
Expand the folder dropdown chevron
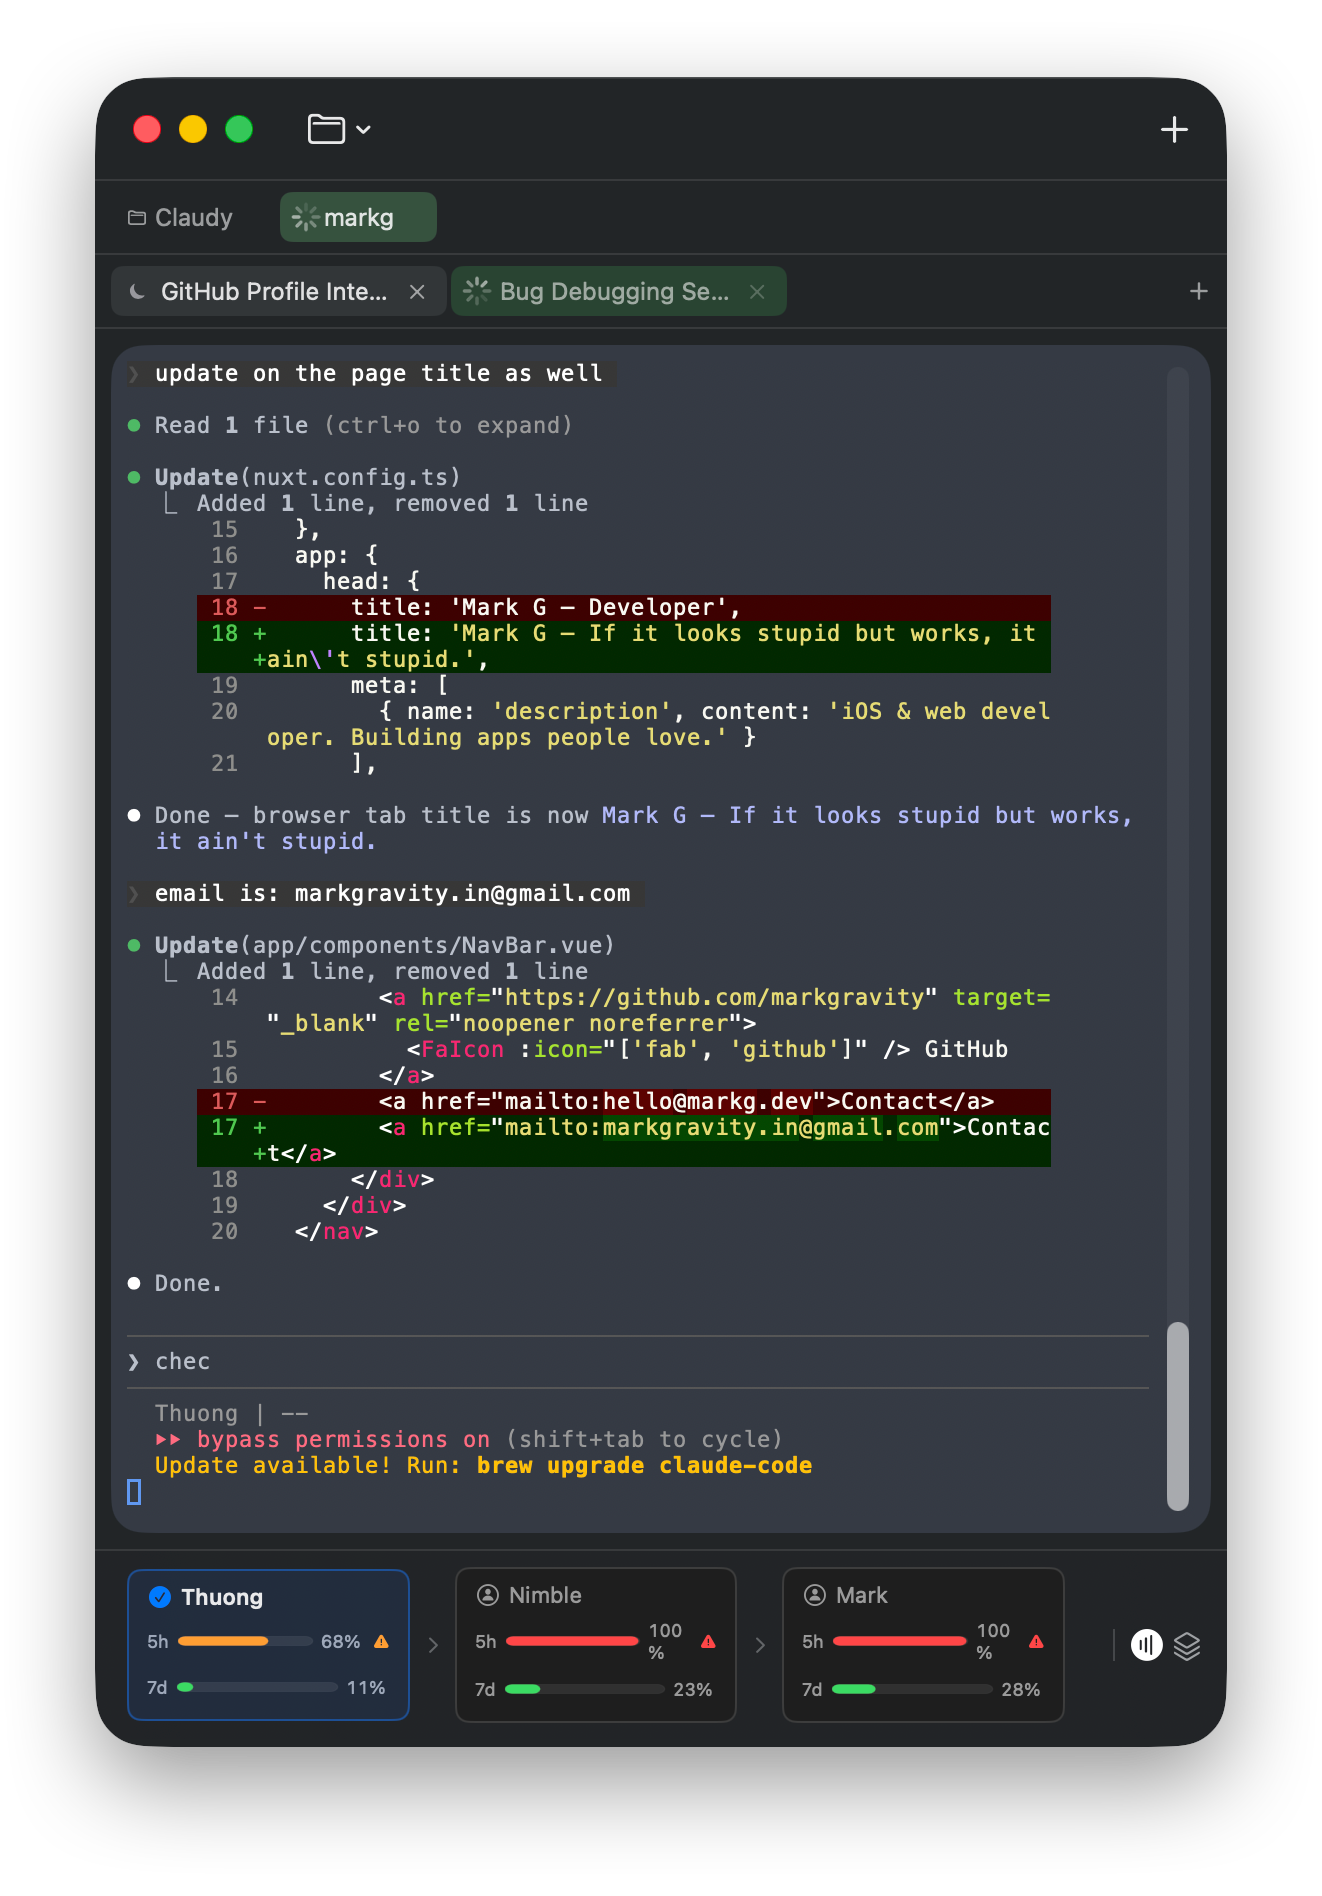[364, 130]
